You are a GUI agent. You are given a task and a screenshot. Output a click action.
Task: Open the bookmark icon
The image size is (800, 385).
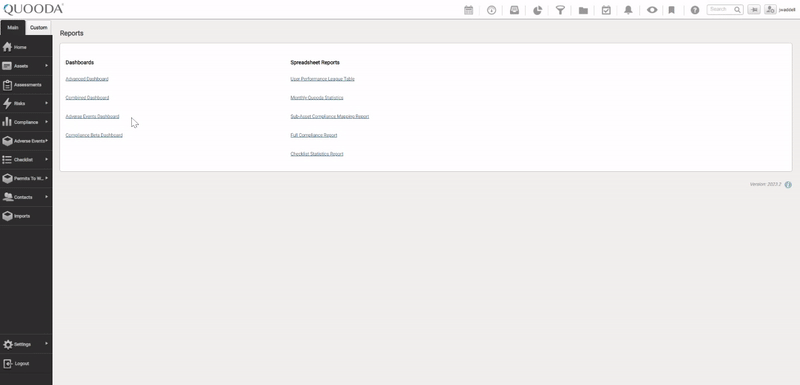pyautogui.click(x=671, y=10)
